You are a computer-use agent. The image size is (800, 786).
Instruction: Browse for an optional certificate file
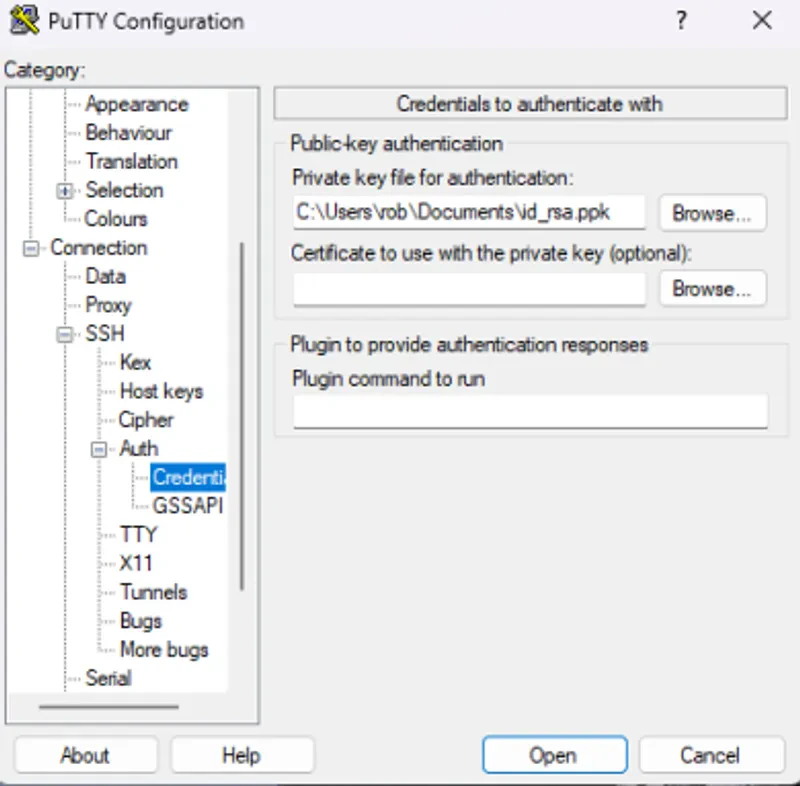pos(712,289)
